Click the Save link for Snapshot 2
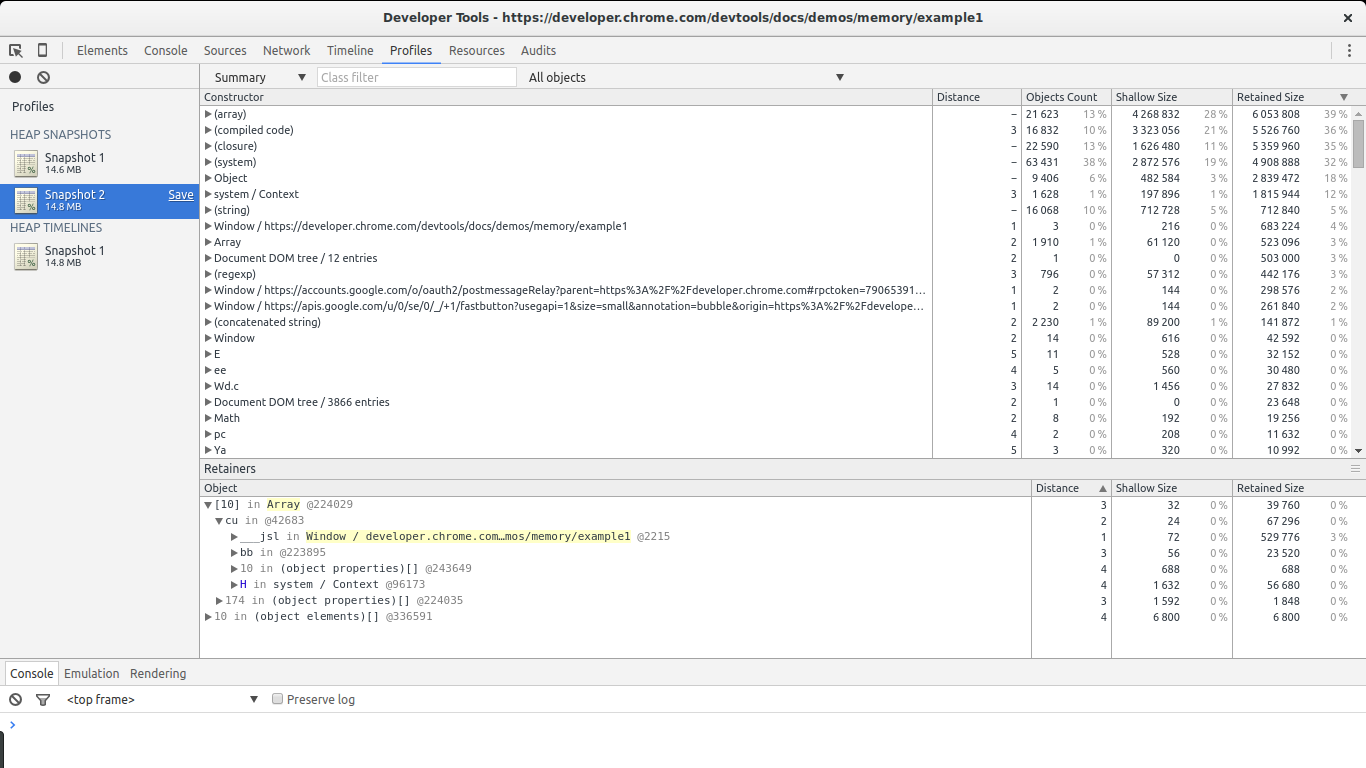 click(x=181, y=195)
